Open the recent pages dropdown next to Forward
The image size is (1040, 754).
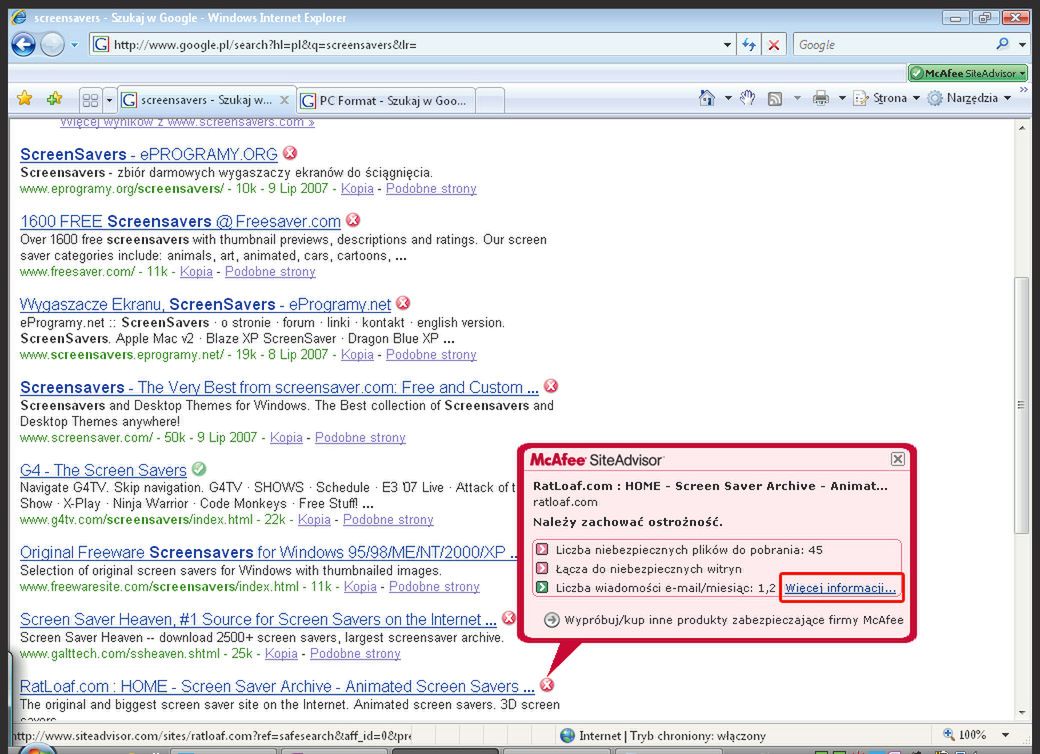tap(74, 45)
